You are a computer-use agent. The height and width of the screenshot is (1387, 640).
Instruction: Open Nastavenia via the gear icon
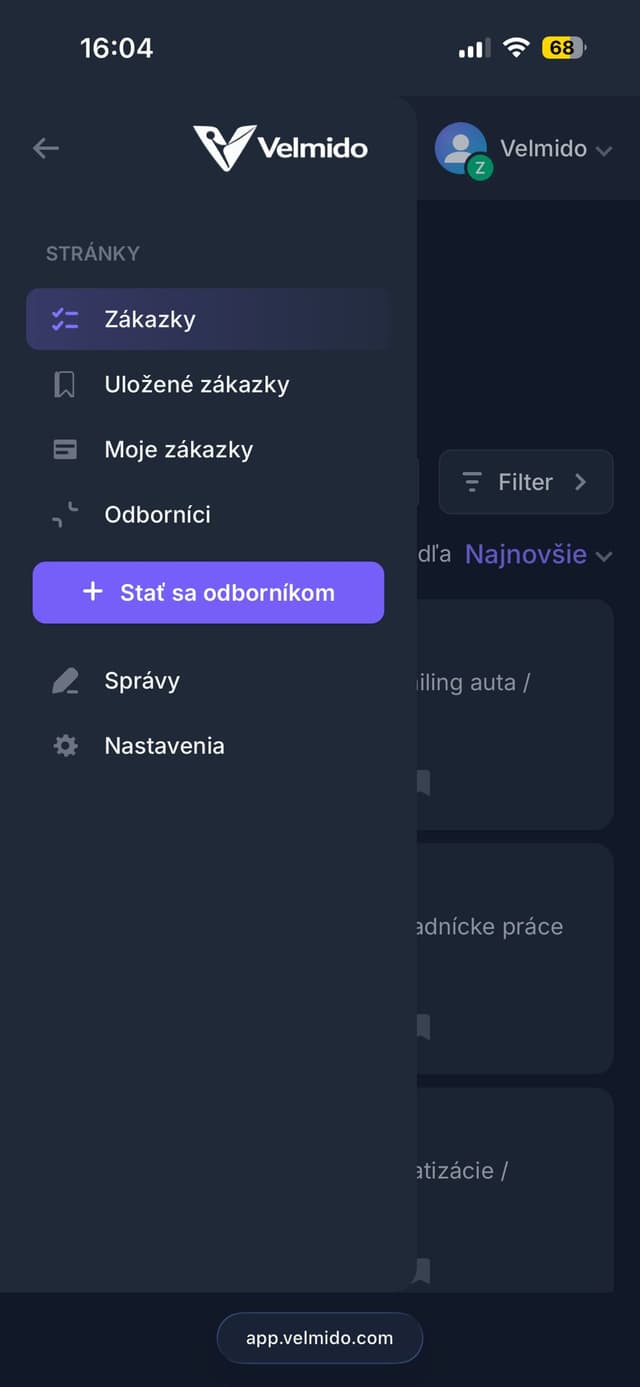point(64,745)
